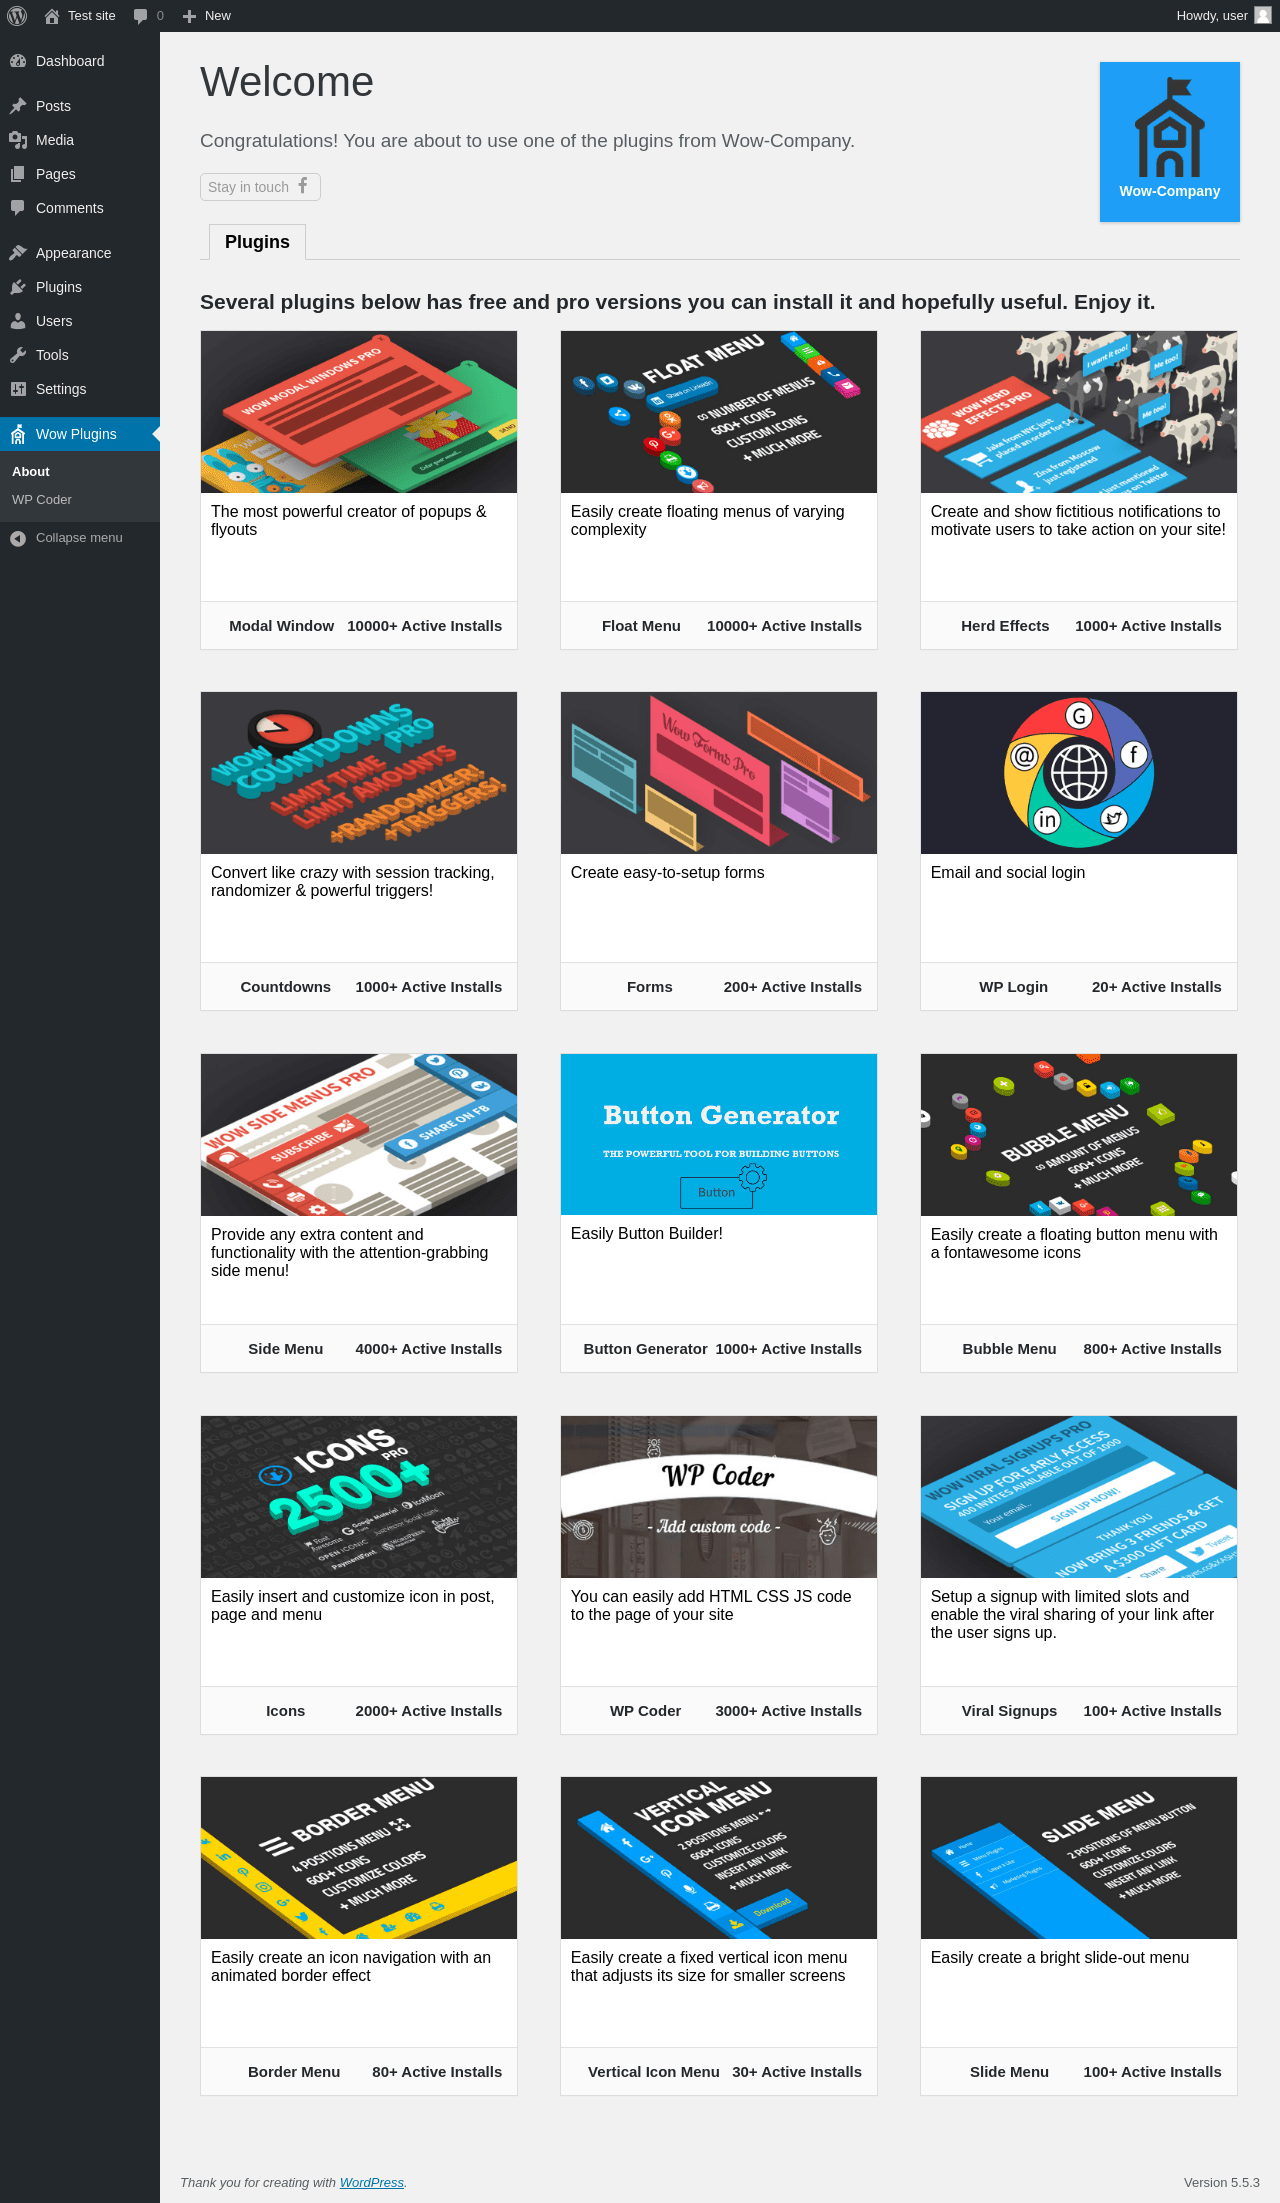Click the Pages icon in sidebar
The width and height of the screenshot is (1280, 2203).
pos(18,174)
